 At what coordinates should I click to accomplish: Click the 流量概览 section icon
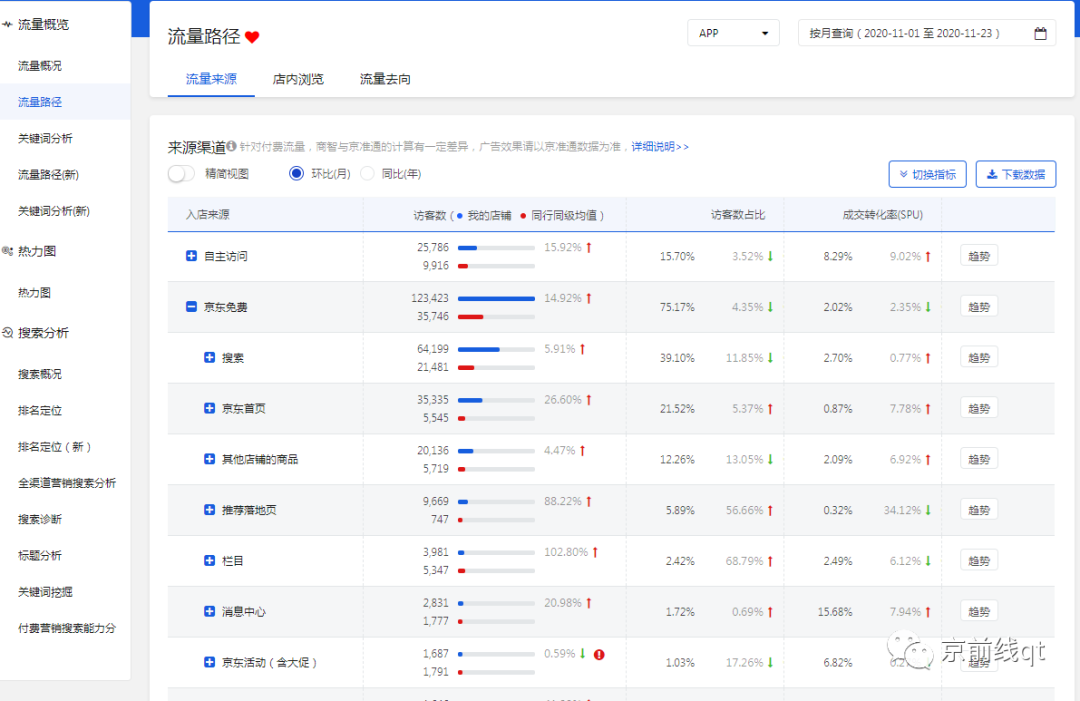(7, 25)
